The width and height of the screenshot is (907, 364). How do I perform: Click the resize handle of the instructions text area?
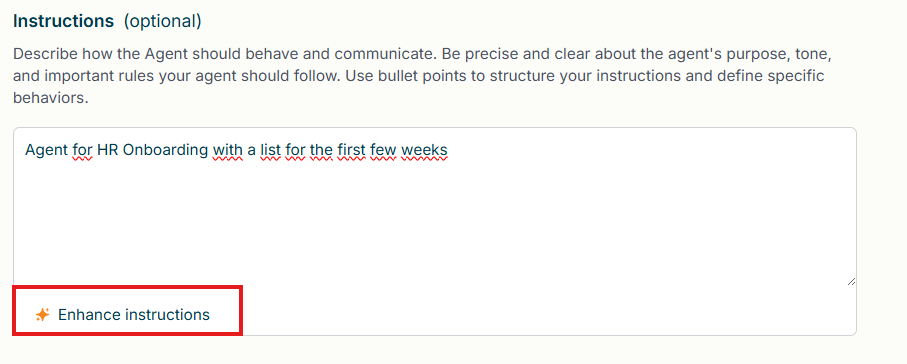point(851,281)
